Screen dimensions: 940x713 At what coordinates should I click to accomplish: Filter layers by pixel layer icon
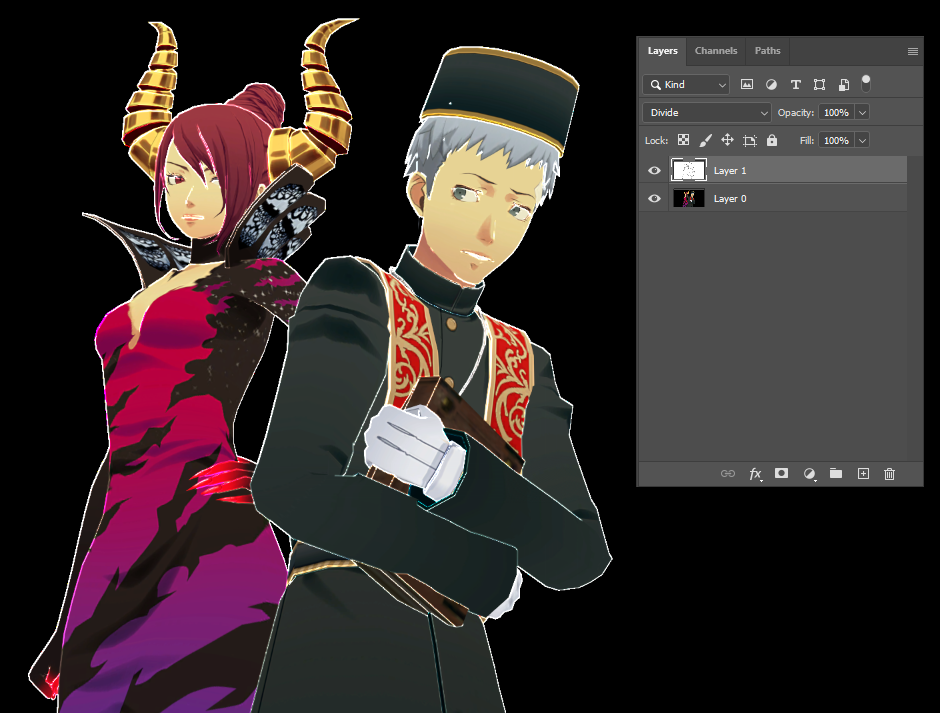click(x=746, y=85)
